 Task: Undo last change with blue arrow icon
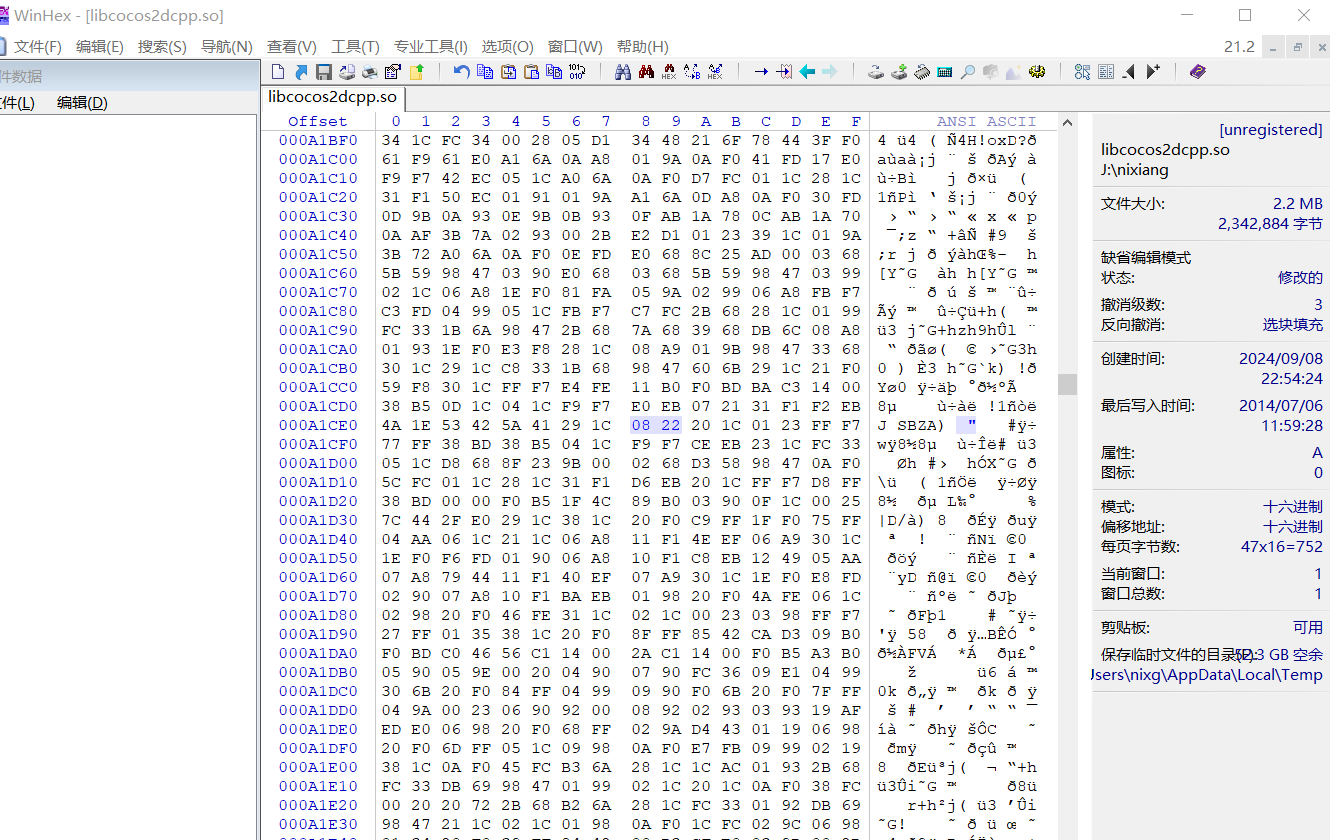(462, 72)
